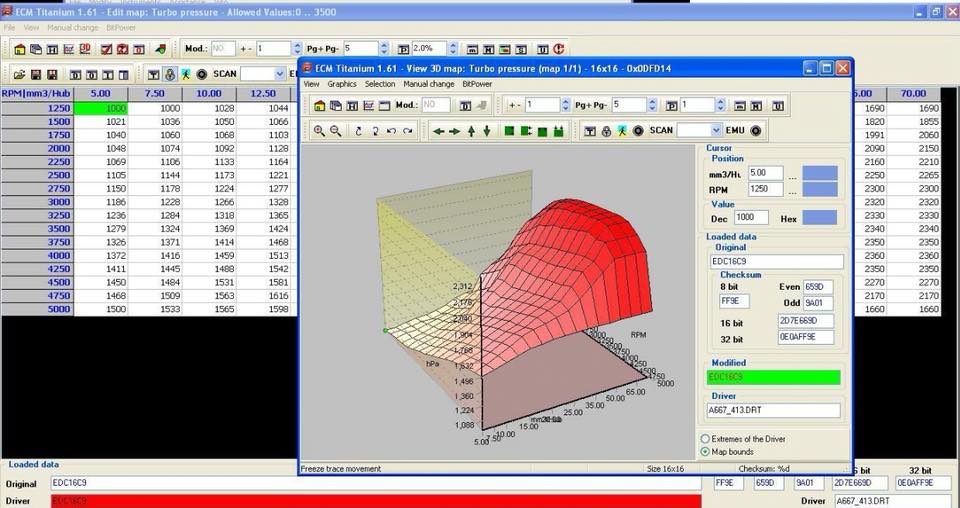Screen dimensions: 960x508
Task: Select 'Extremes of the Driver' radio button
Action: [705, 439]
